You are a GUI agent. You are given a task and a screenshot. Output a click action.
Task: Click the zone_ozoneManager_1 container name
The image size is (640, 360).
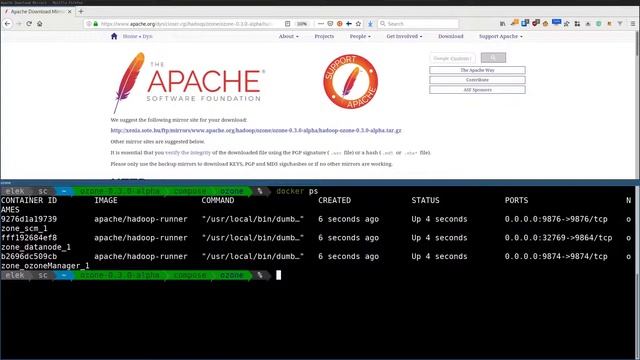(45, 266)
